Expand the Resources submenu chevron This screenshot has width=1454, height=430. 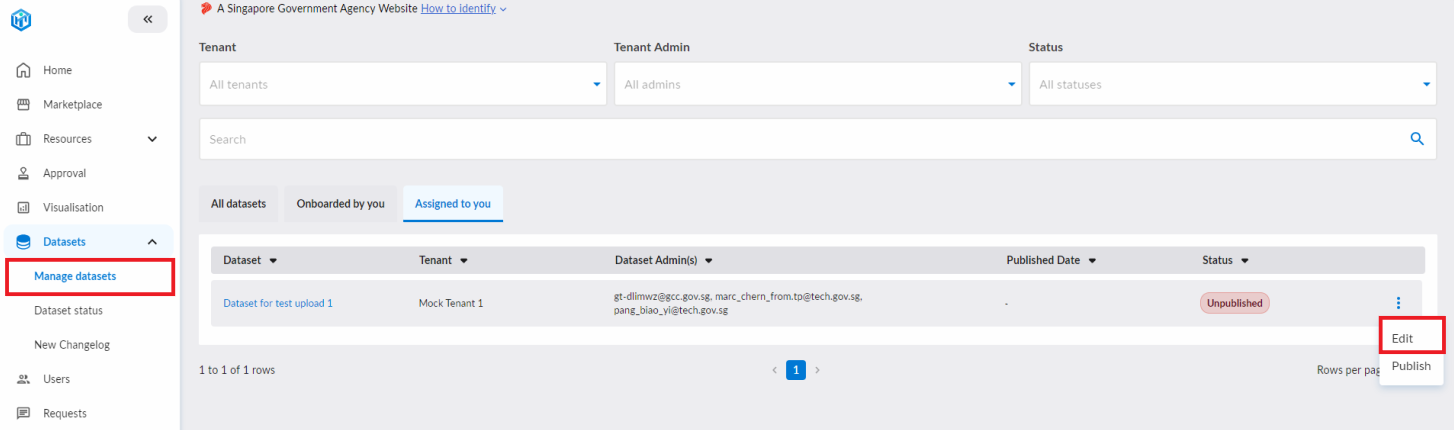[152, 139]
